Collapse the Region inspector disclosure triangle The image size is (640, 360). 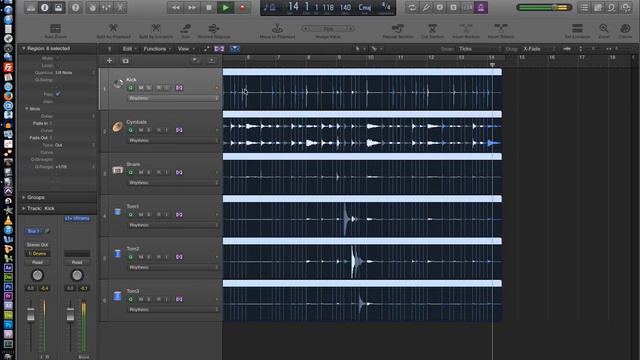click(x=23, y=48)
